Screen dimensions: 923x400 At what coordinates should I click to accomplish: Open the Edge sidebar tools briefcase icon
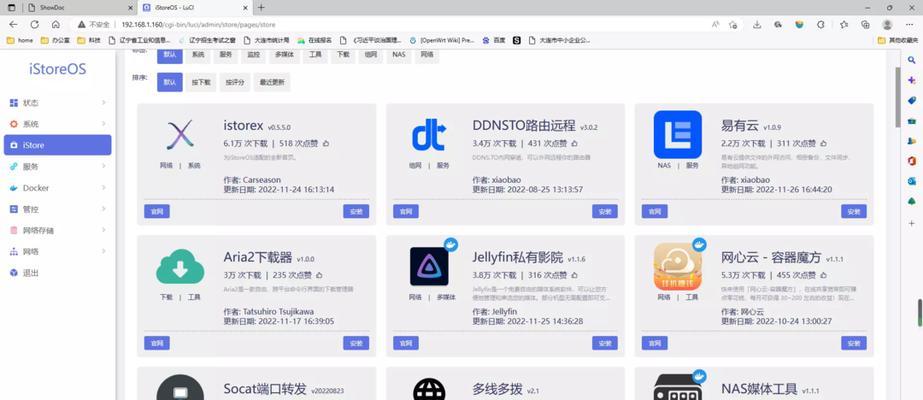[912, 121]
